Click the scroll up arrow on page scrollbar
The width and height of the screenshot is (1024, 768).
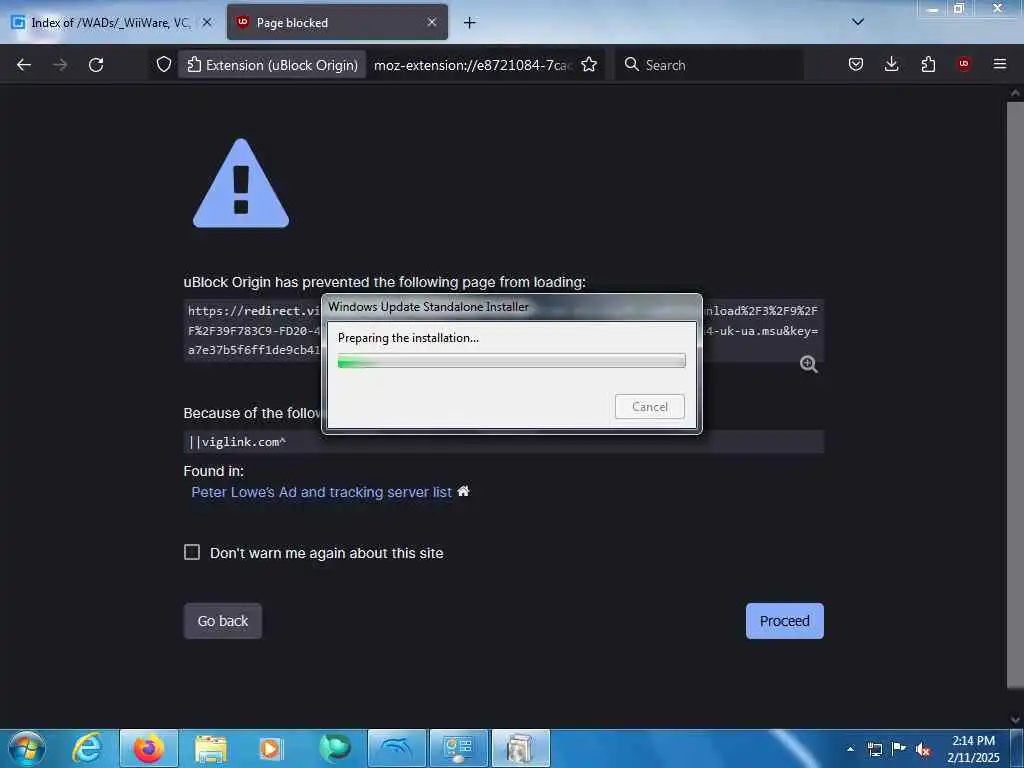pos(1015,93)
